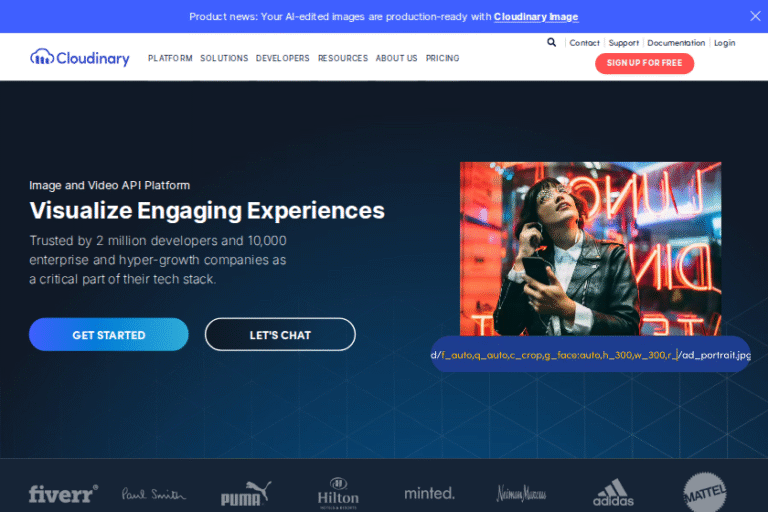768x512 pixels.
Task: Expand the Developers navigation menu
Action: click(x=283, y=58)
